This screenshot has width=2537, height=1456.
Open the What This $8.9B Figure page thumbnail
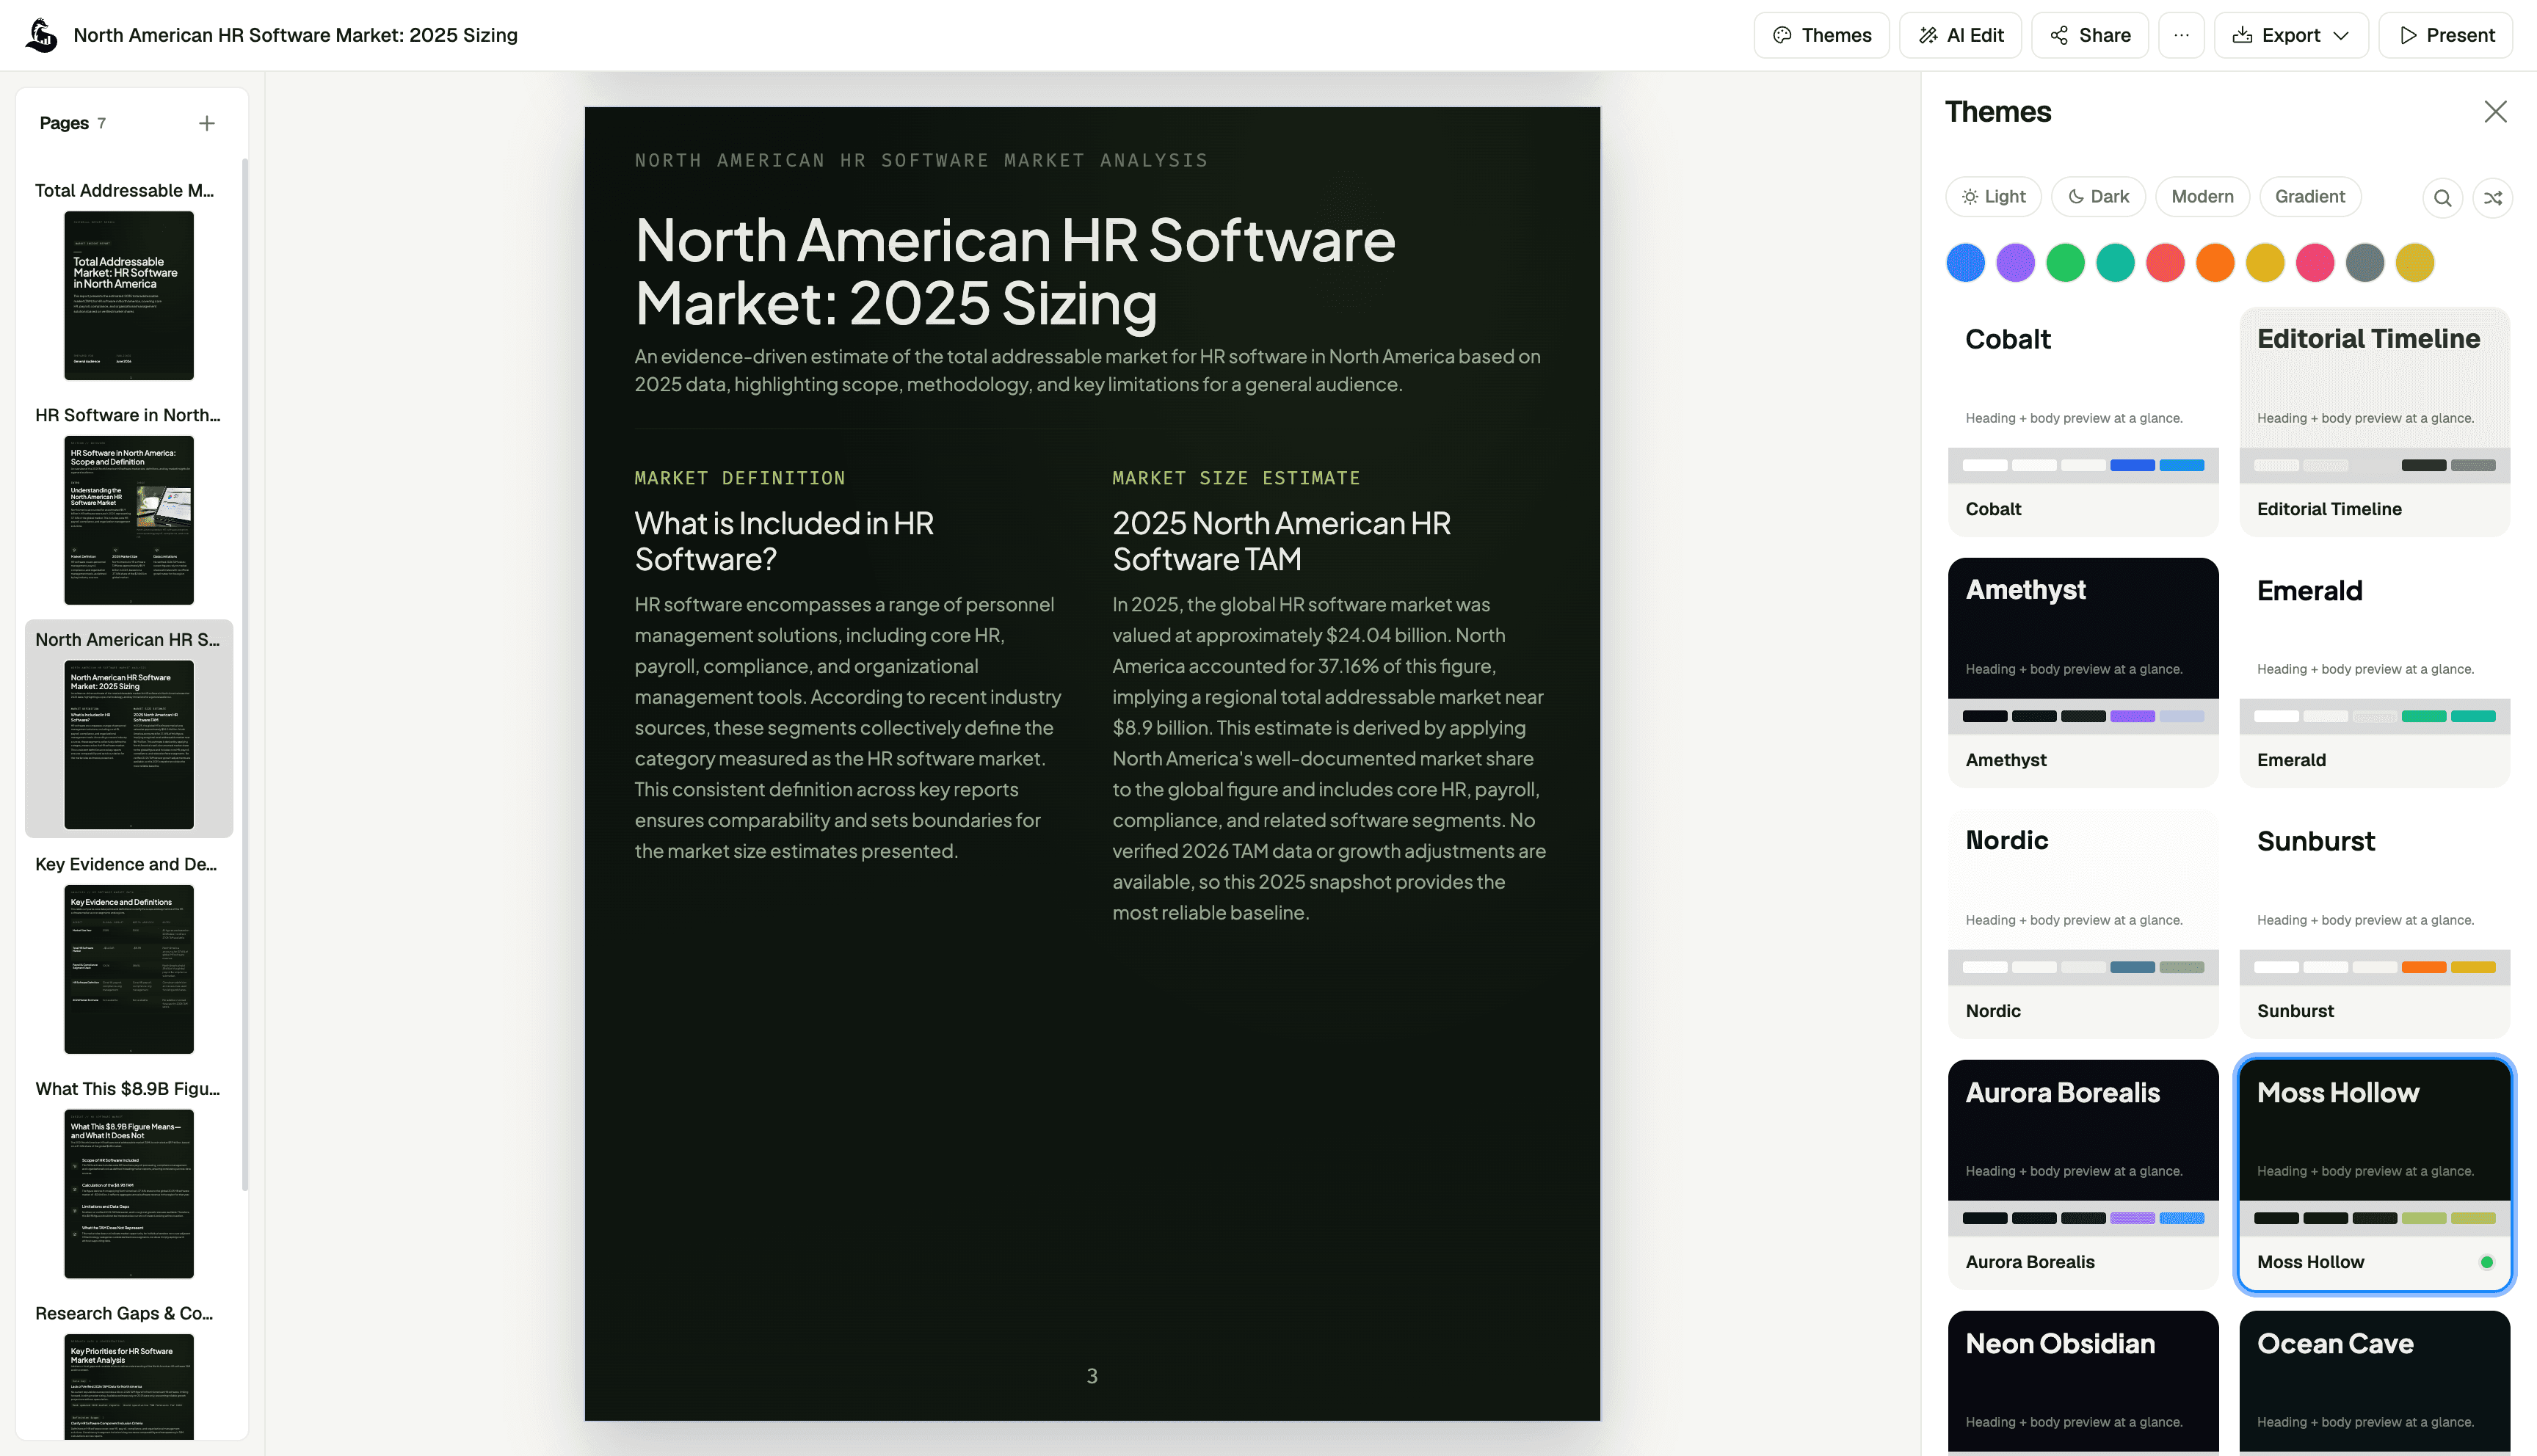tap(129, 1193)
